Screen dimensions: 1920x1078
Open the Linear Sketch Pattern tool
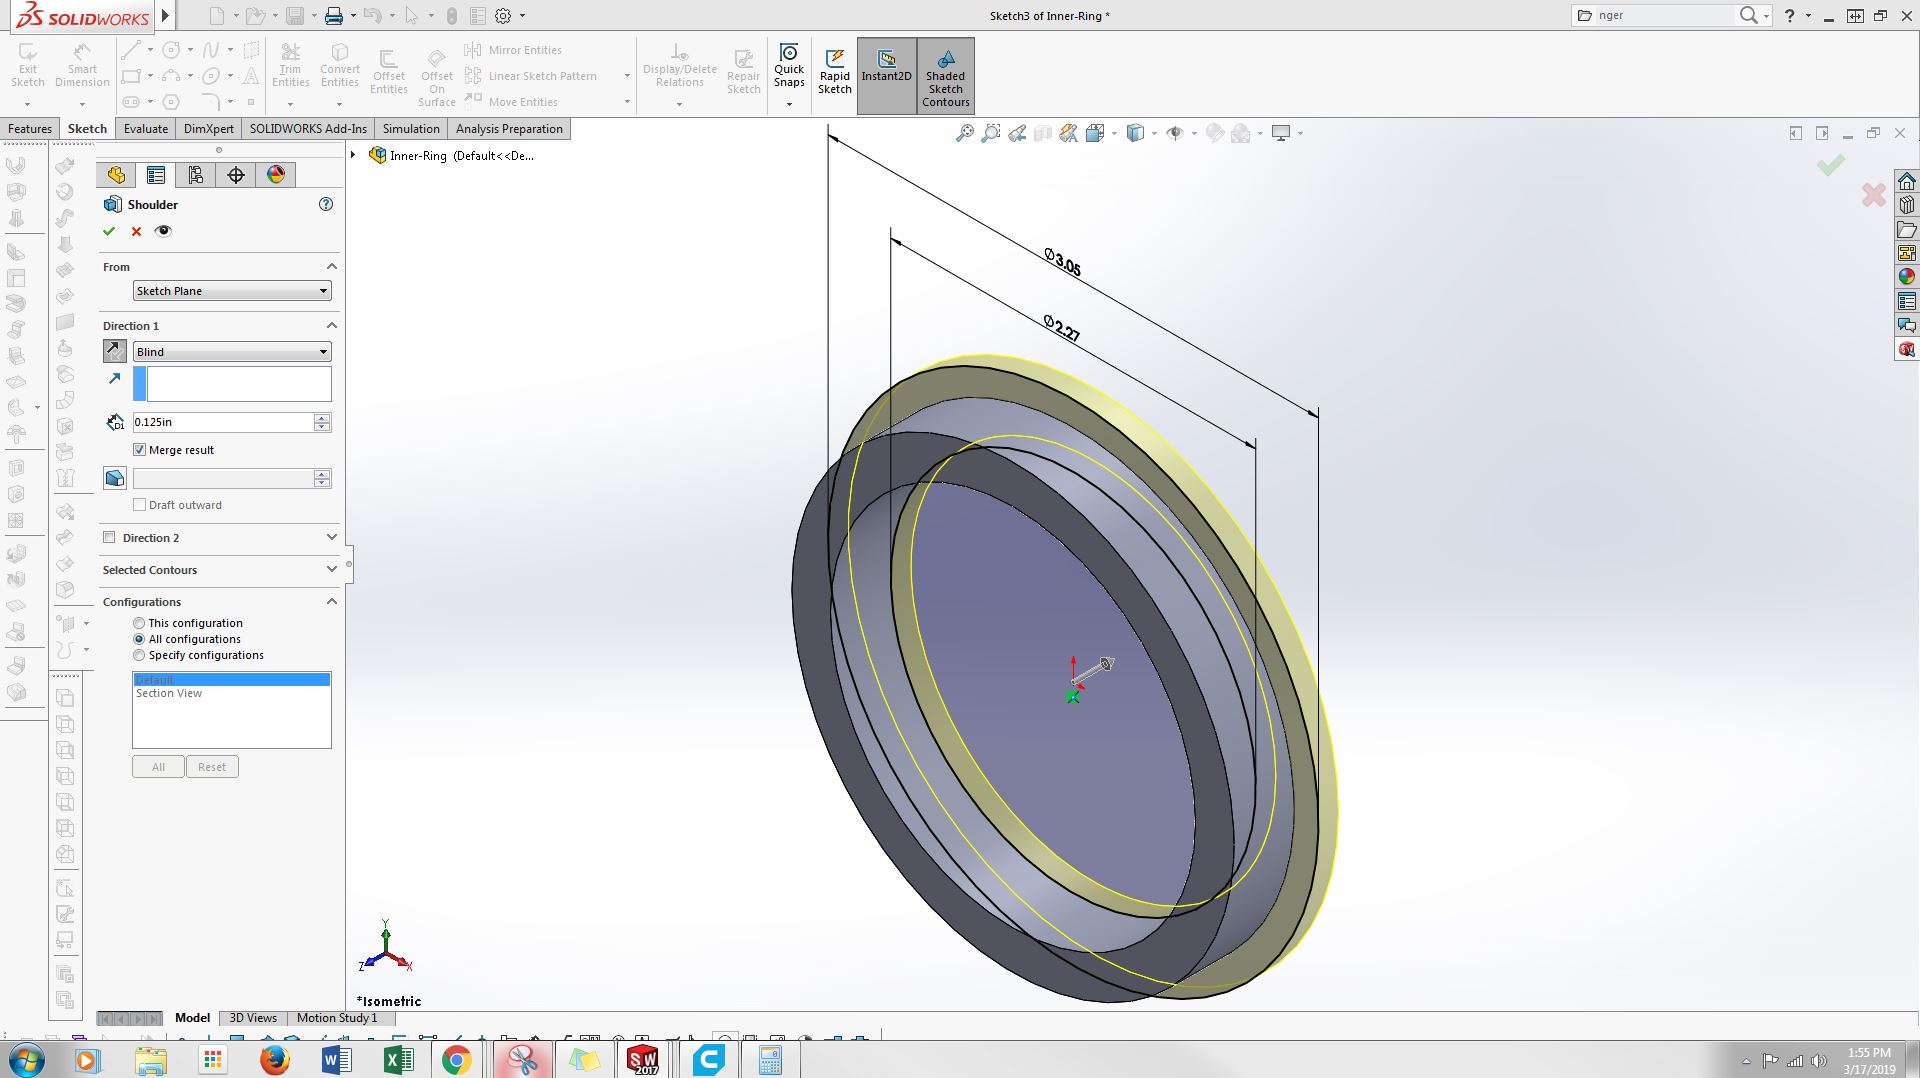531,76
